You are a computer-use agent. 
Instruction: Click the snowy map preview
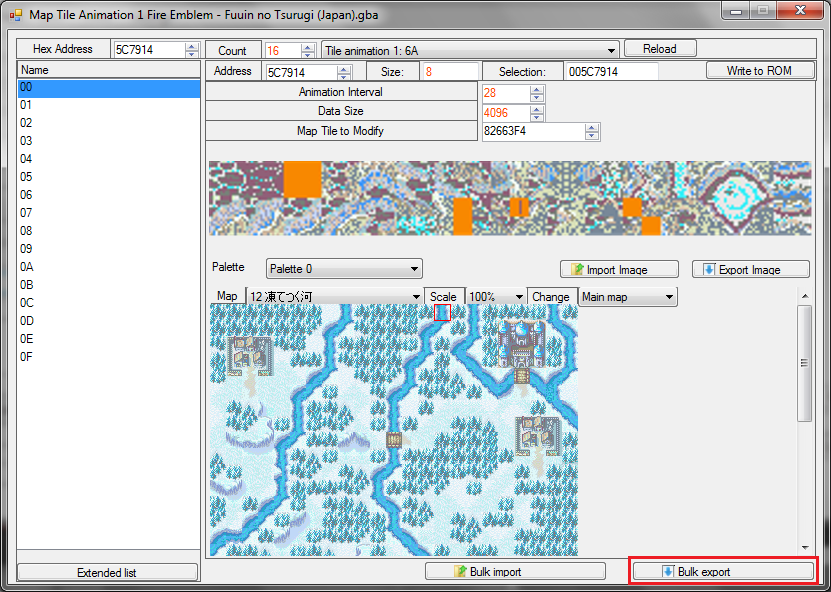pyautogui.click(x=394, y=430)
